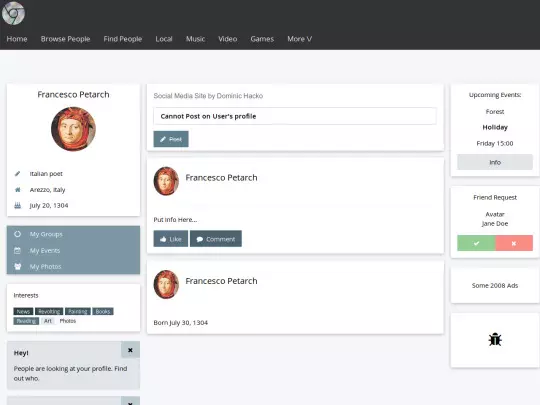Click author name on the Put Info Here post
540x405 pixels.
(x=221, y=178)
